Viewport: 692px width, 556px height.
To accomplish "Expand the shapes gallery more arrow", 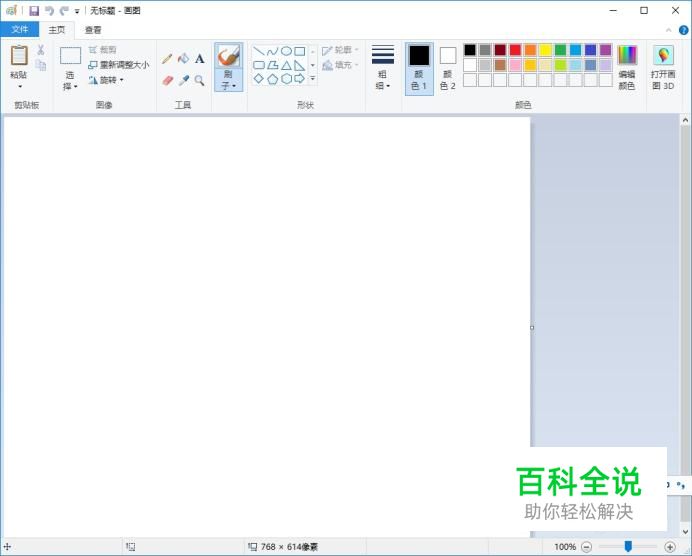I will tap(313, 79).
